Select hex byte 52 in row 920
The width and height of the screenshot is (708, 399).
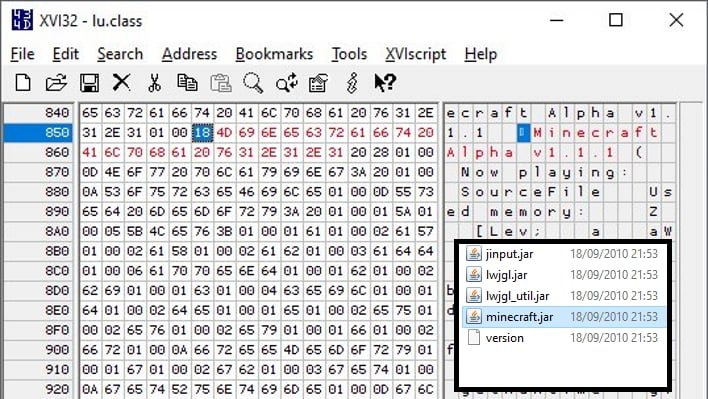[179, 389]
